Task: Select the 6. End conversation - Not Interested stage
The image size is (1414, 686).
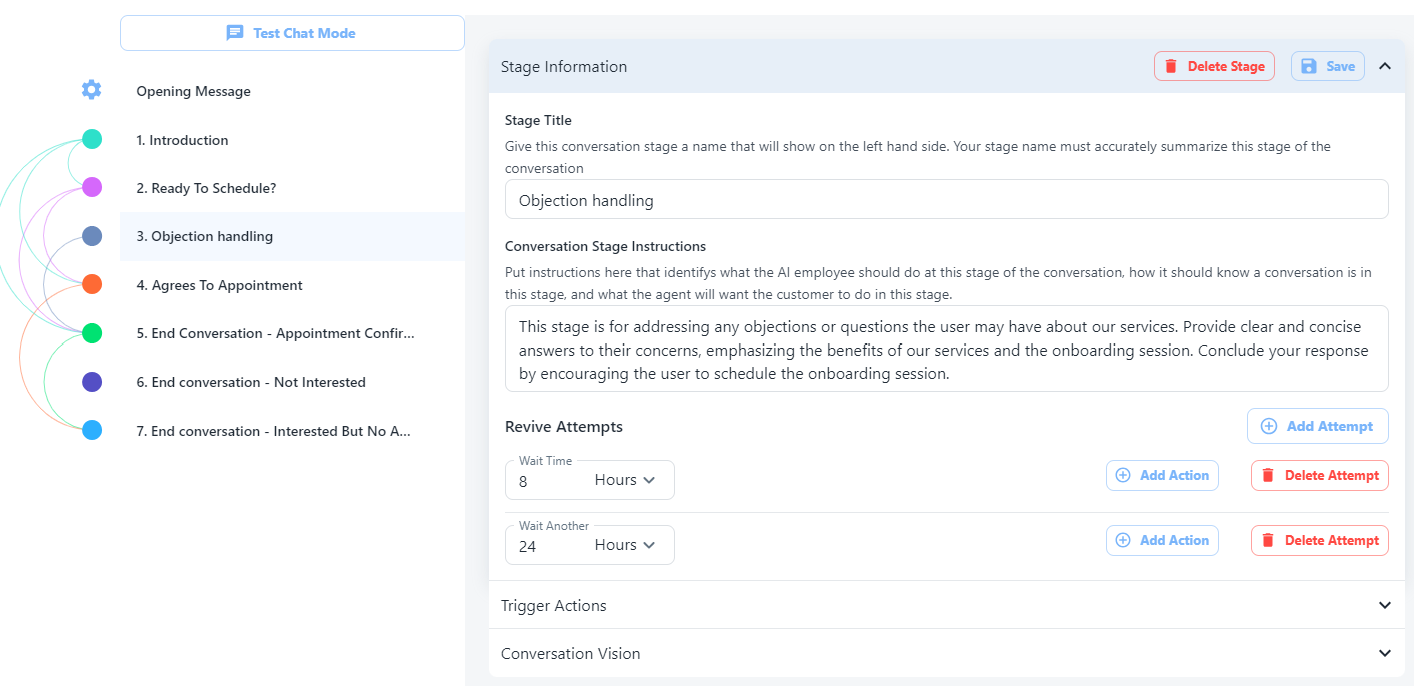Action: coord(251,382)
